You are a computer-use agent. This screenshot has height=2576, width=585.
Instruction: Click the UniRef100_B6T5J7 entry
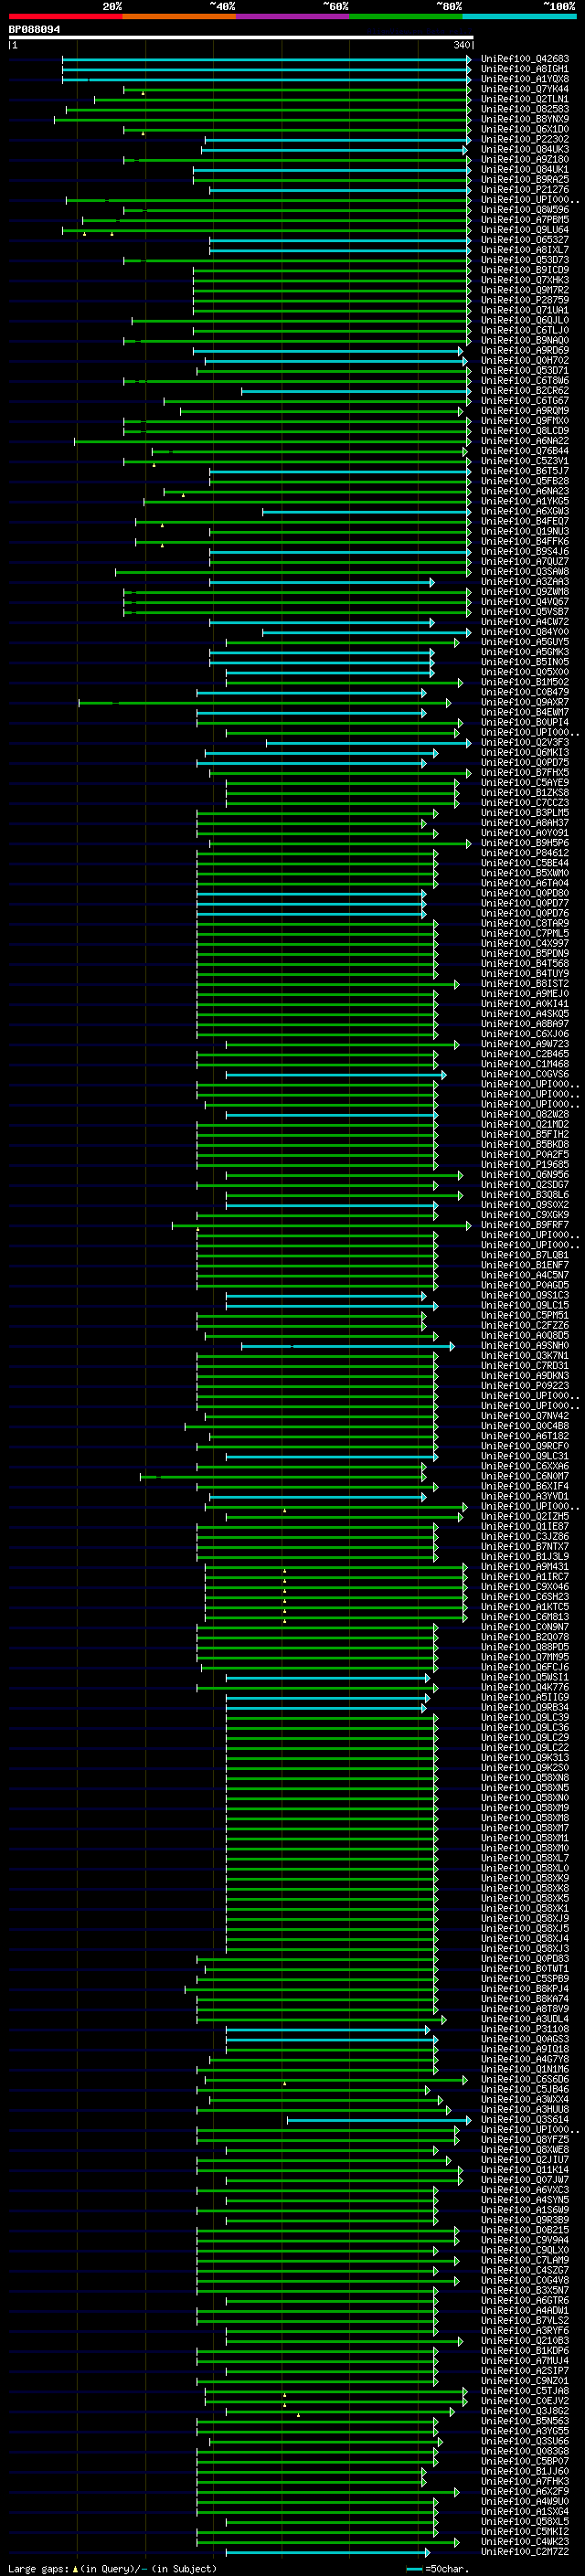click(x=524, y=471)
